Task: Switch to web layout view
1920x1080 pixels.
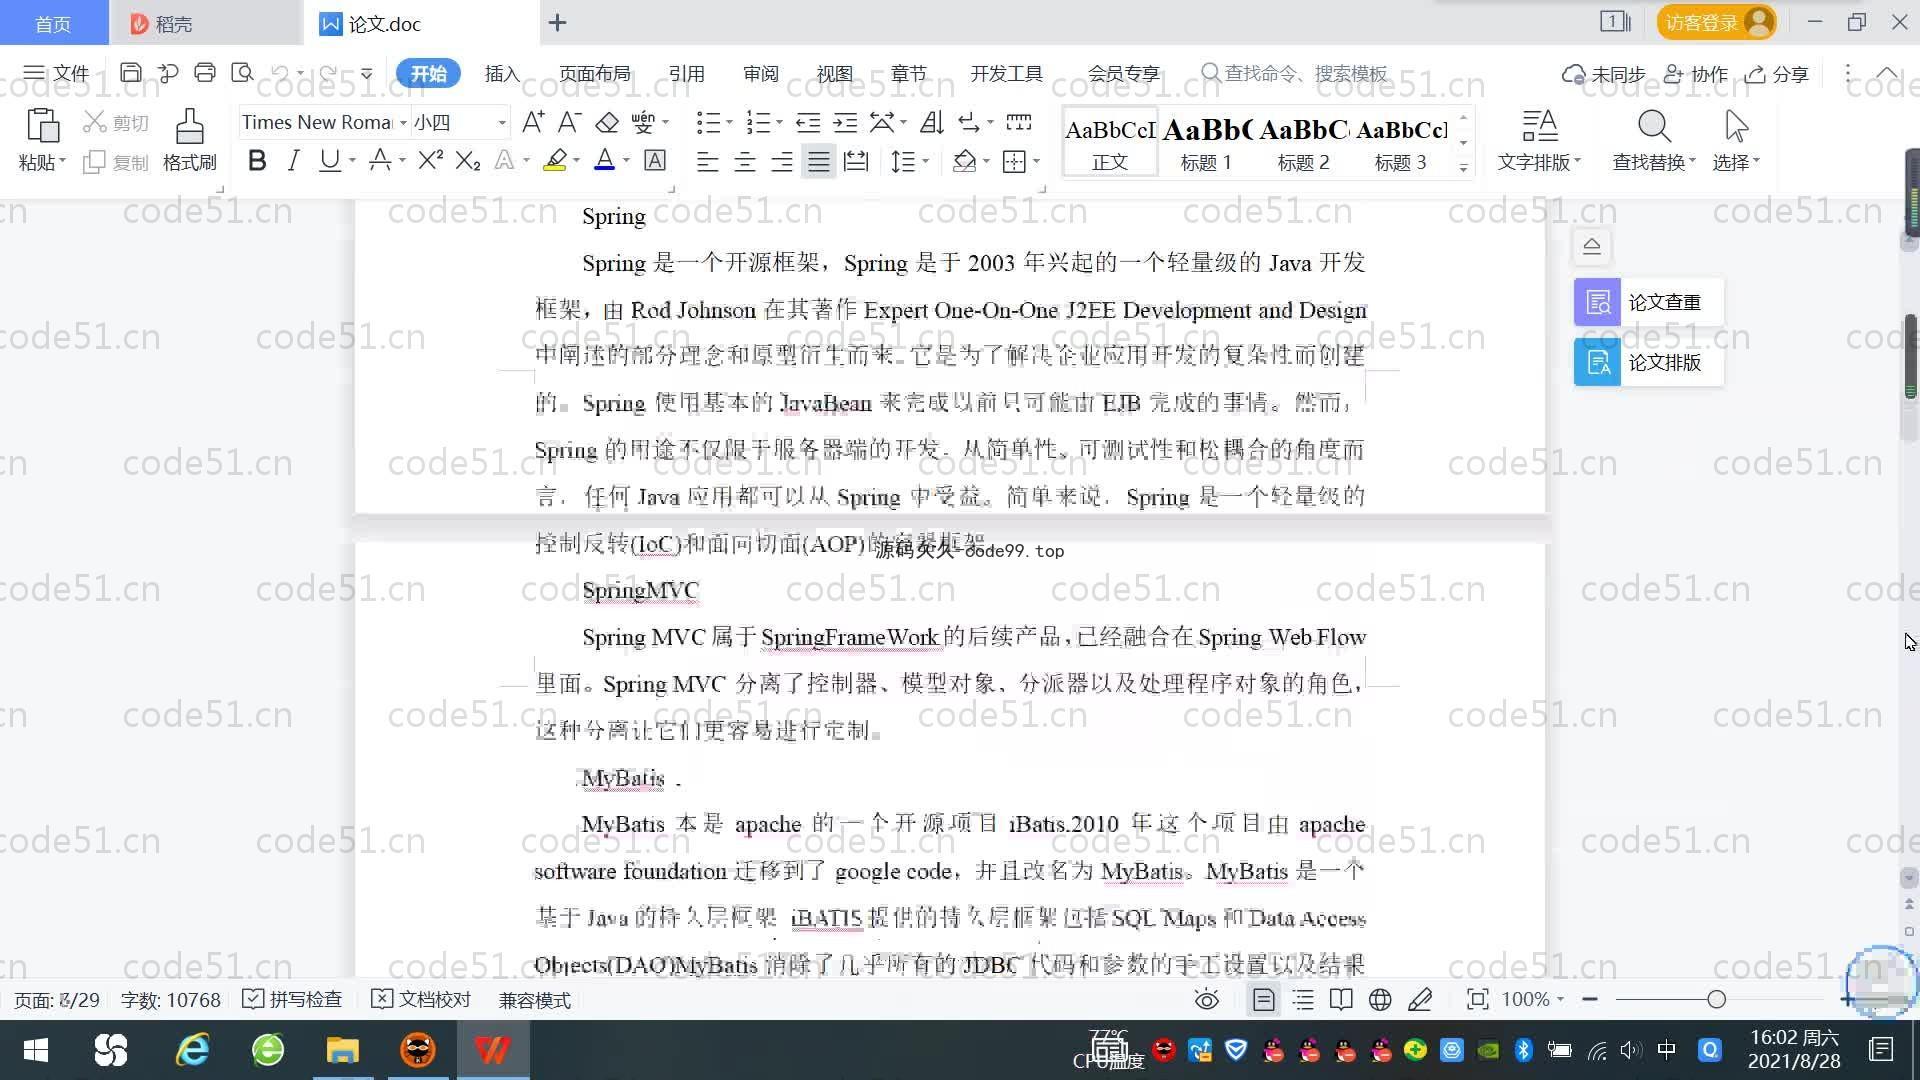Action: coord(1380,999)
